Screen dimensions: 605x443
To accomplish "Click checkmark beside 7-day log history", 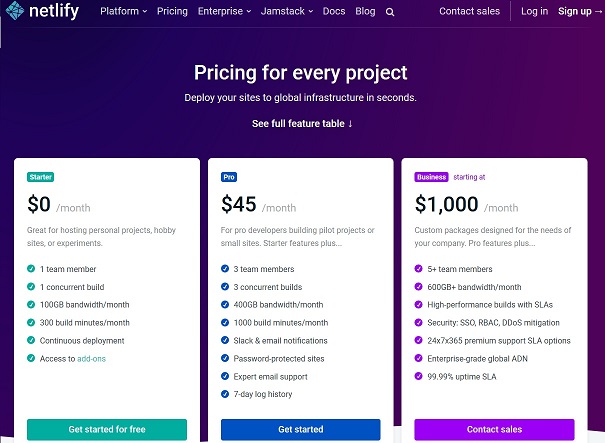I will [x=225, y=394].
